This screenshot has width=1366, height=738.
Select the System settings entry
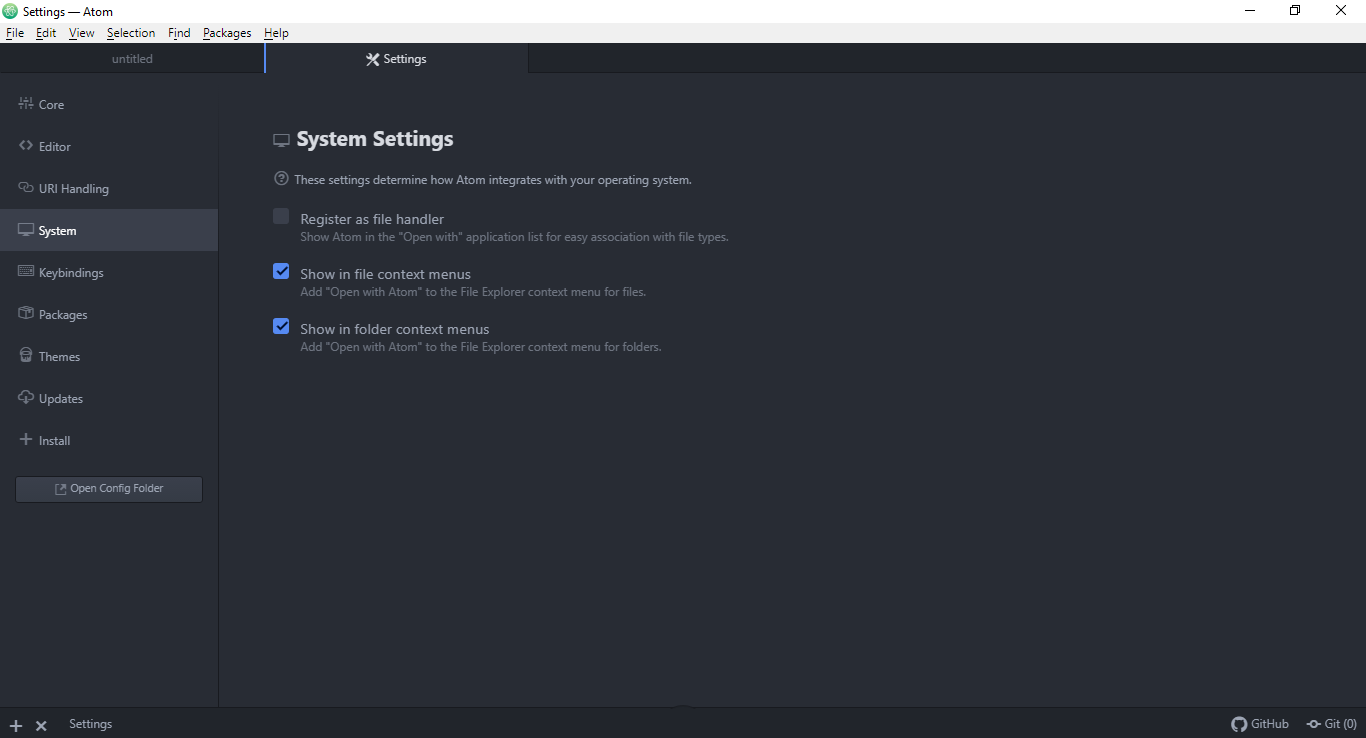pyautogui.click(x=109, y=230)
